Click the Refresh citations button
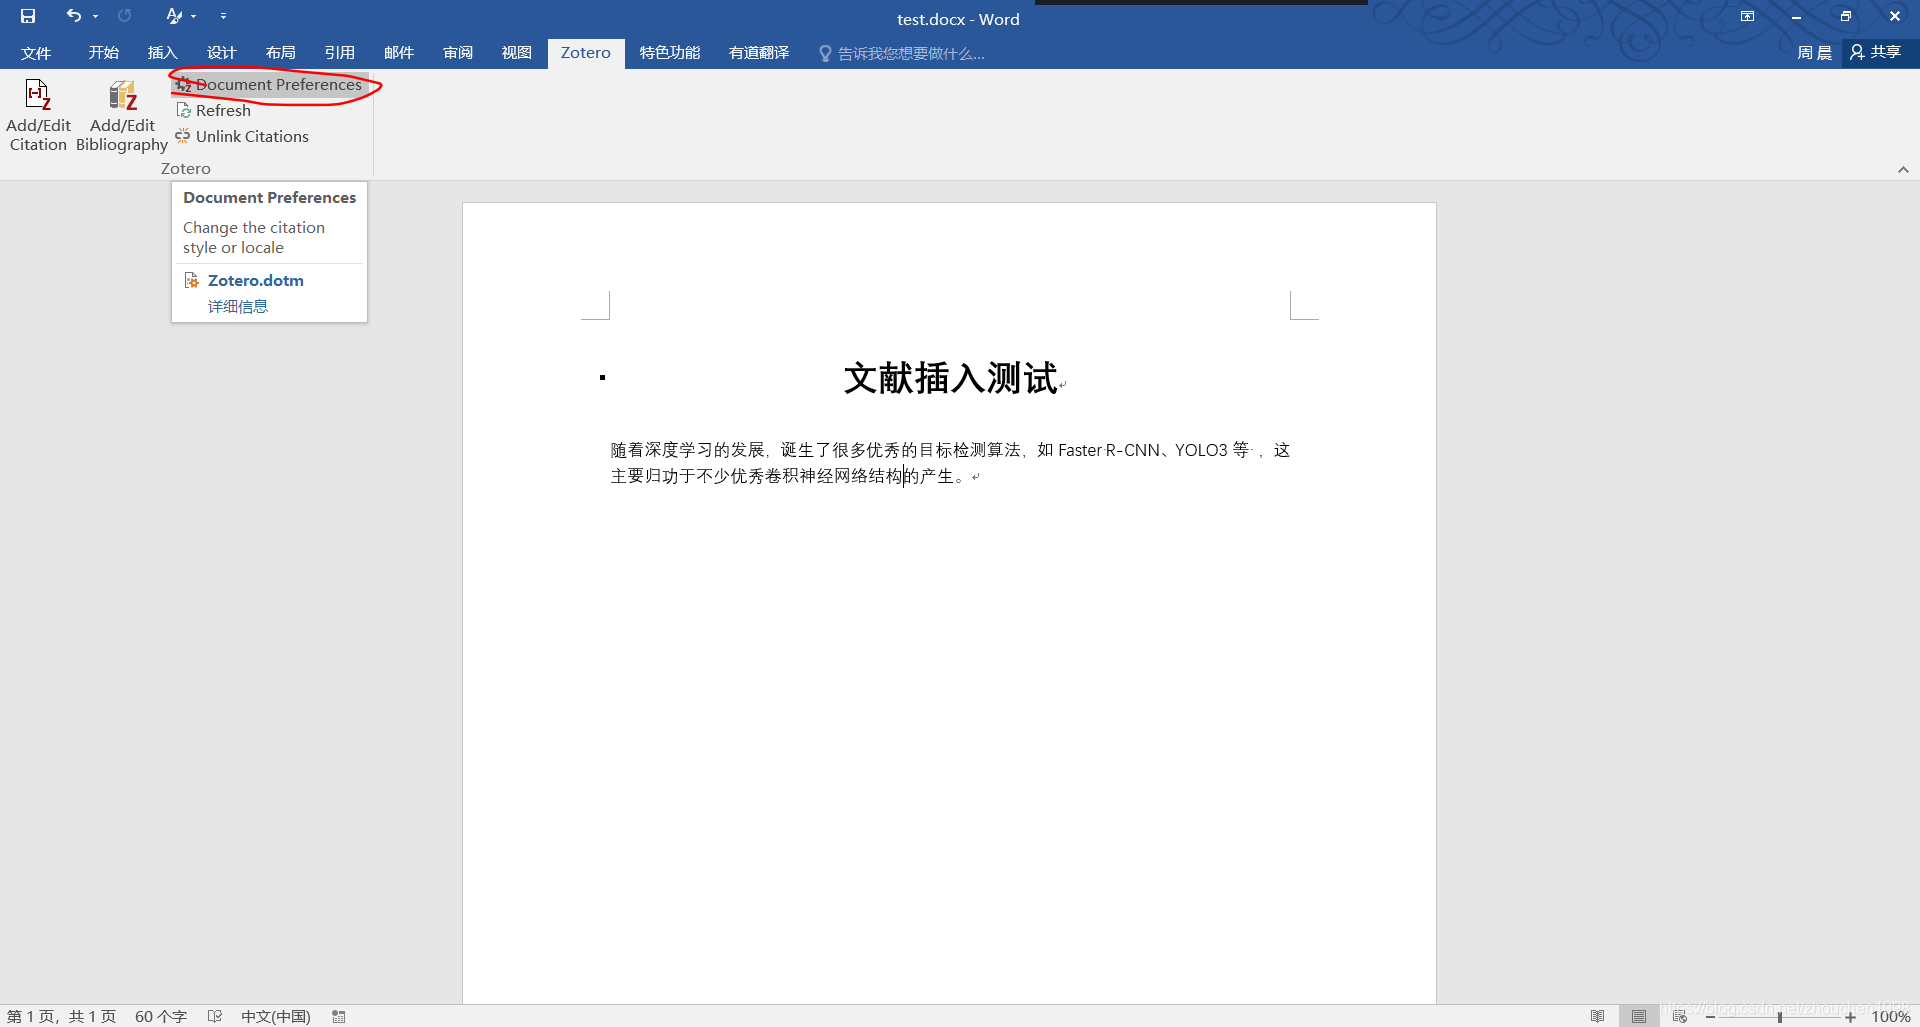1920x1027 pixels. [213, 111]
